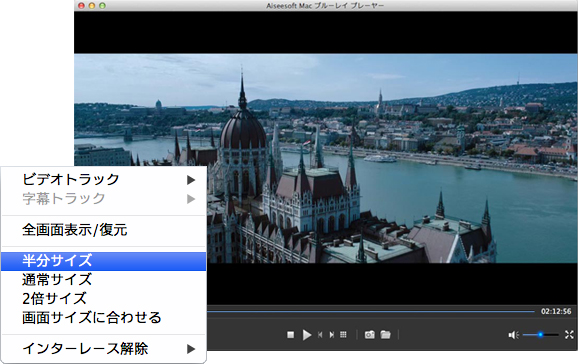Click the play button
Viewport: 578px width, 364px height.
(x=306, y=334)
